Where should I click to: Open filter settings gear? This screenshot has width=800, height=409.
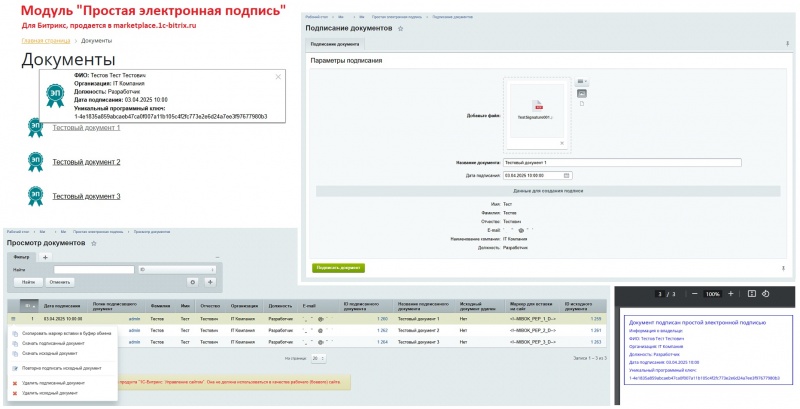click(192, 282)
